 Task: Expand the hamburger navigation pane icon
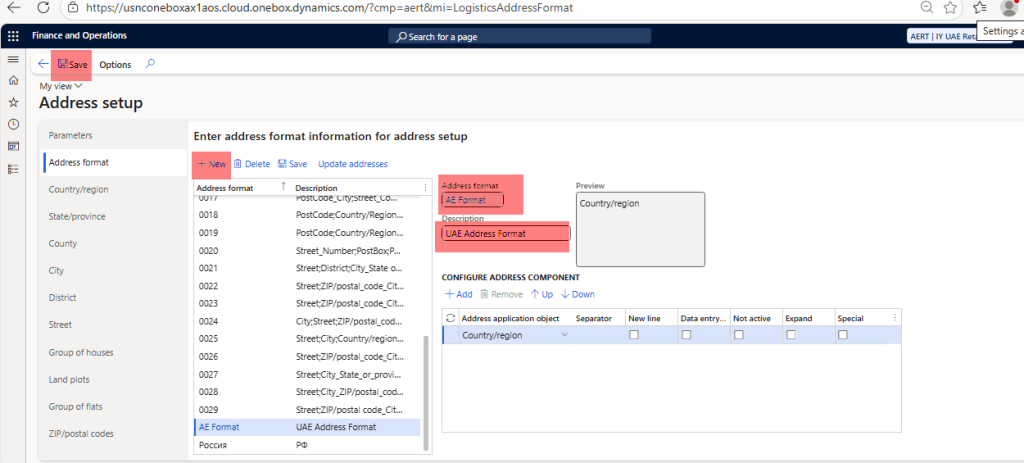coord(13,59)
